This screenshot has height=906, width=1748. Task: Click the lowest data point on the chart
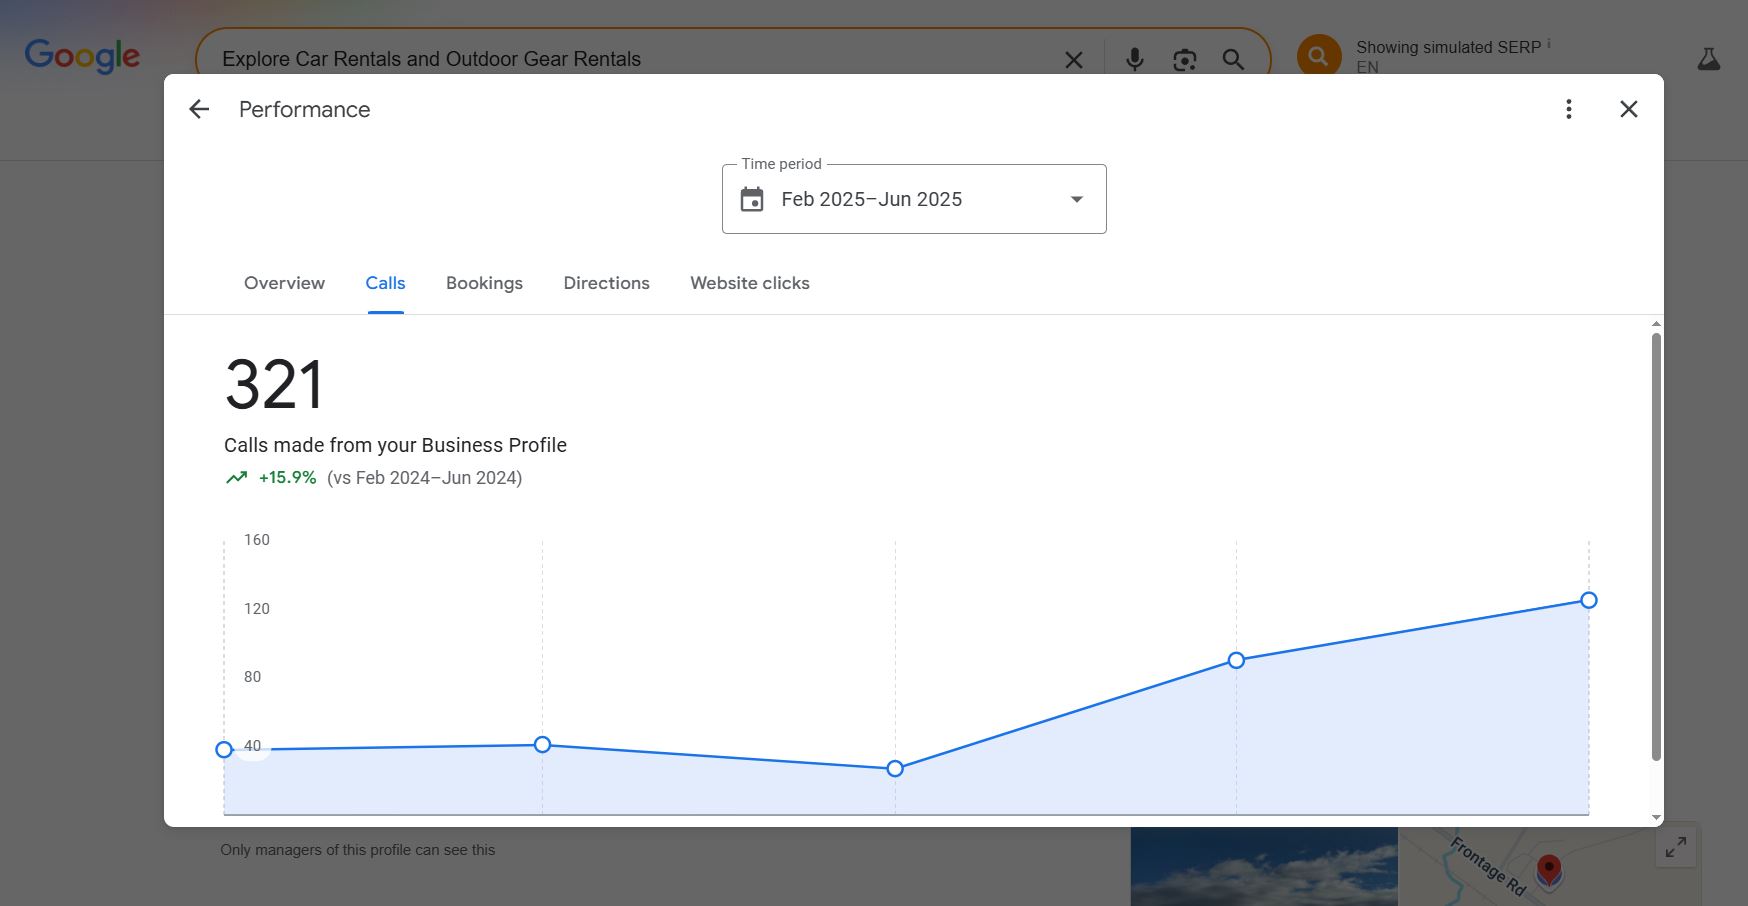point(895,768)
